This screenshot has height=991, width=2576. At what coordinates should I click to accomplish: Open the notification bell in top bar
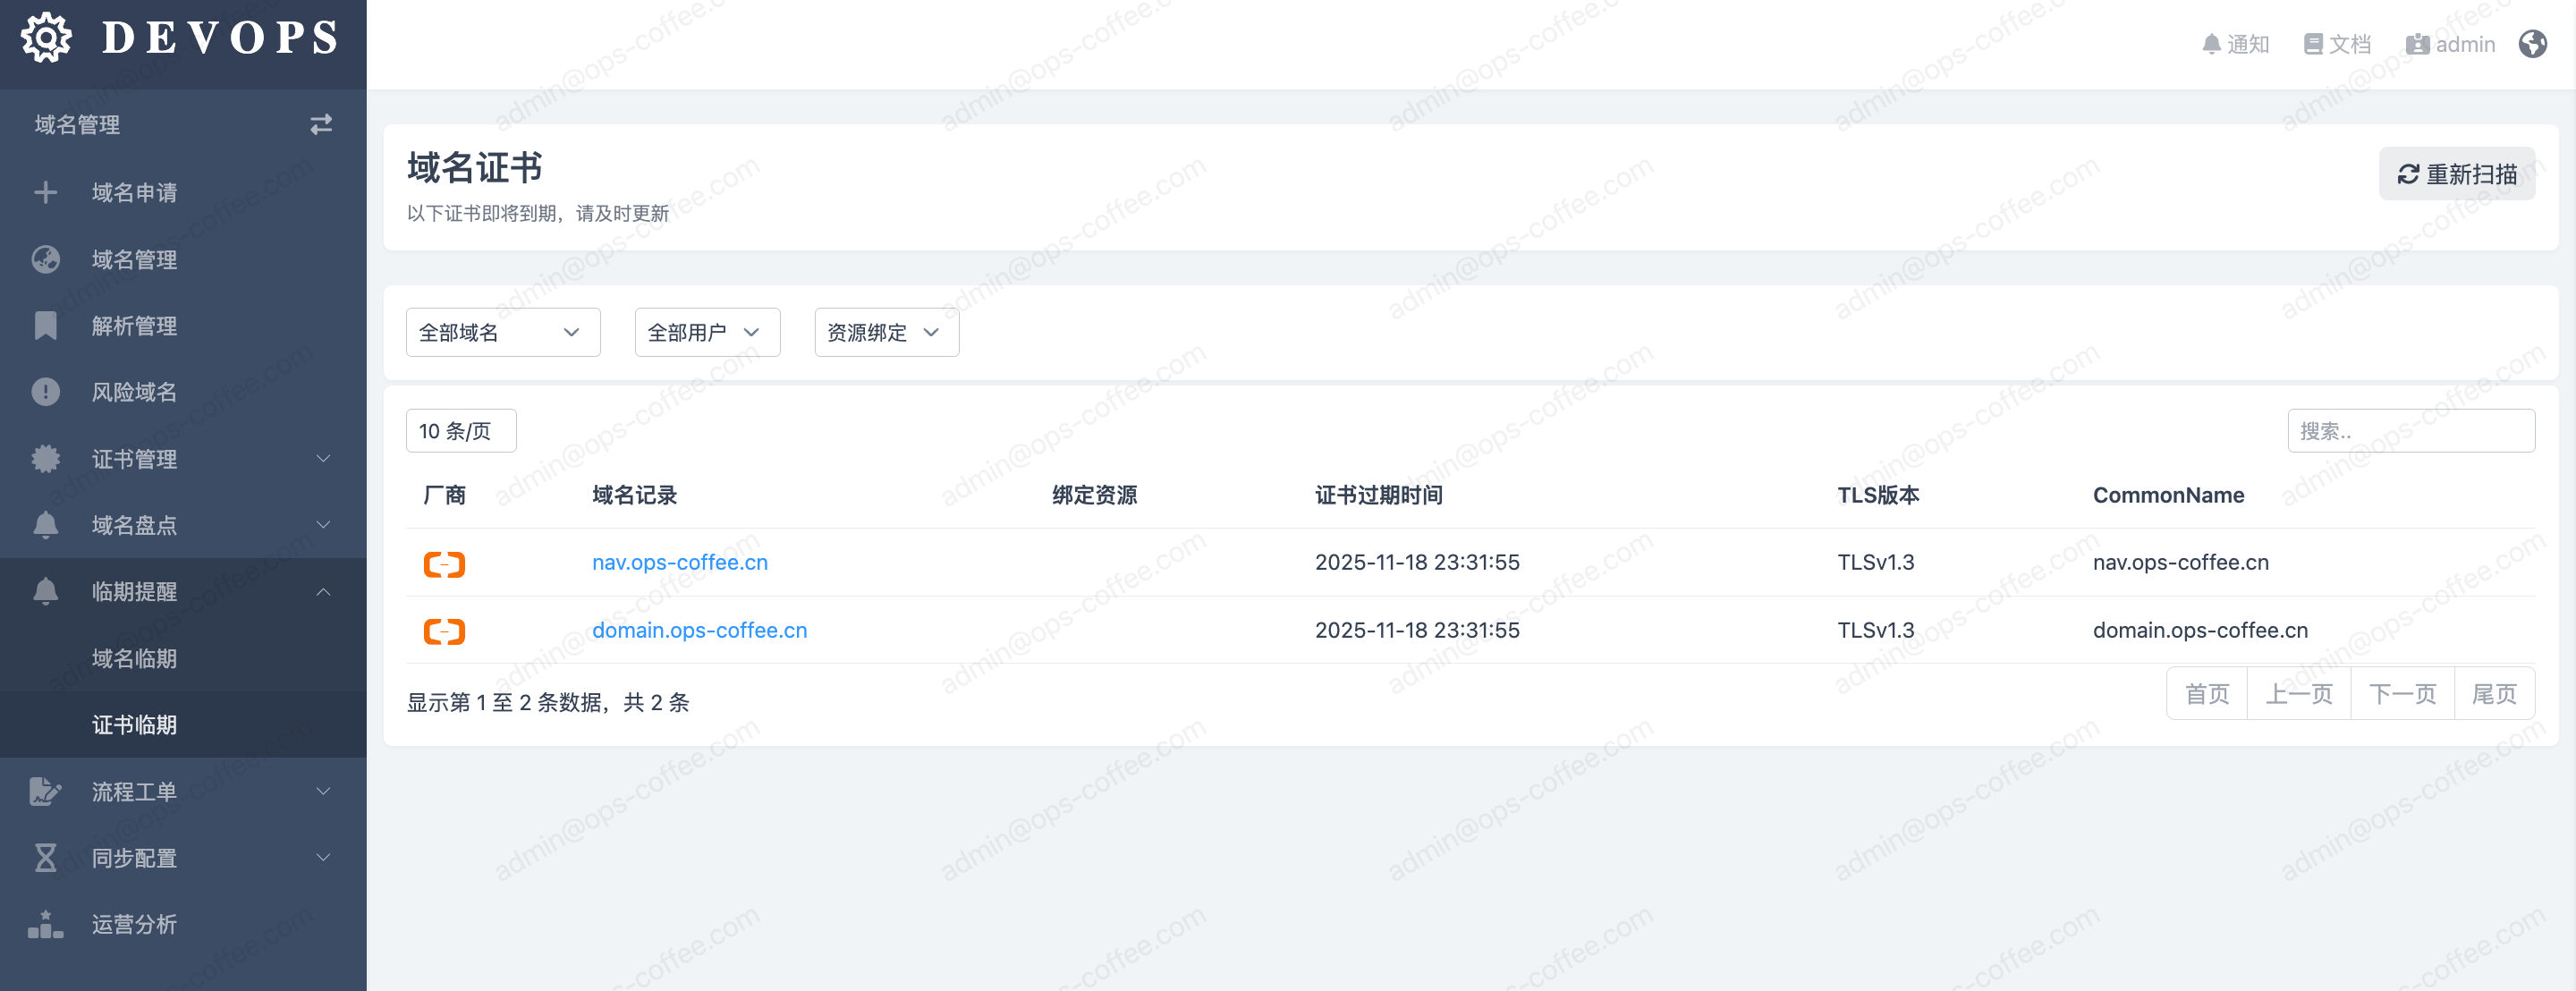click(x=2234, y=44)
